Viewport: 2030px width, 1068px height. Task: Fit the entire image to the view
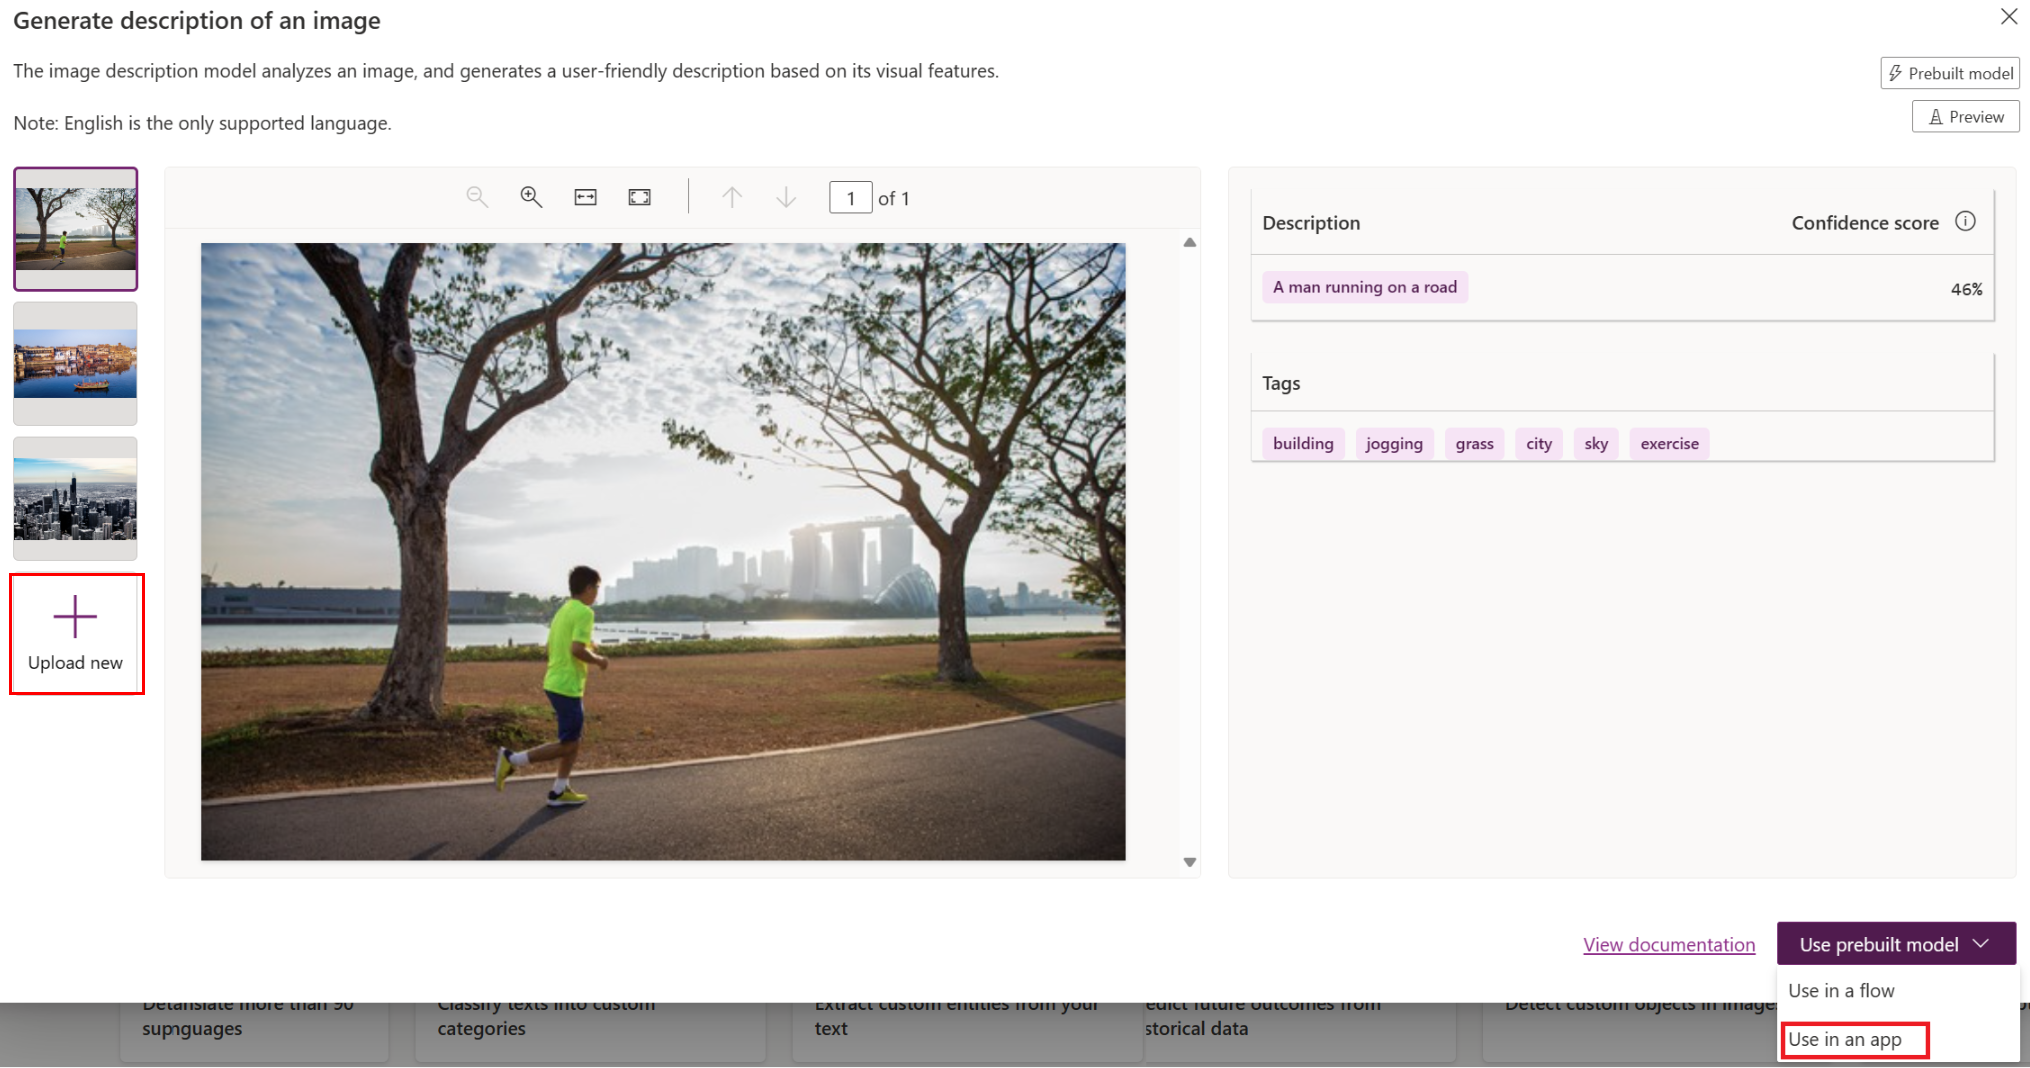coord(639,197)
